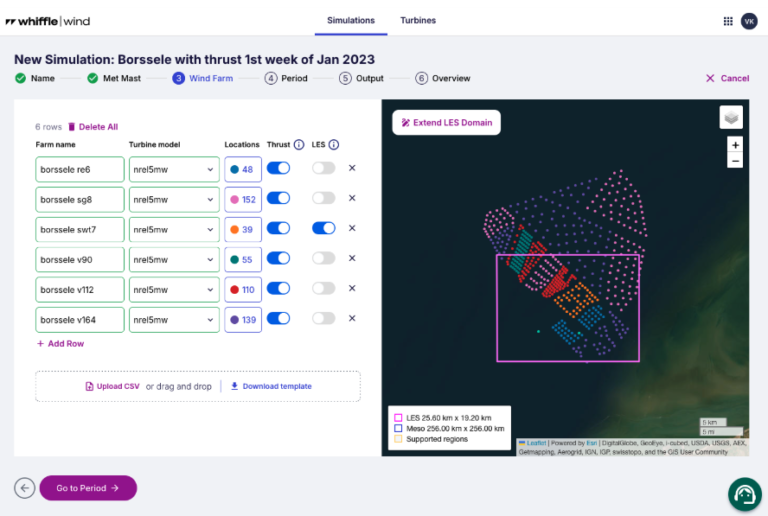Click the Thrust info icon
The image size is (768, 516).
[298, 145]
